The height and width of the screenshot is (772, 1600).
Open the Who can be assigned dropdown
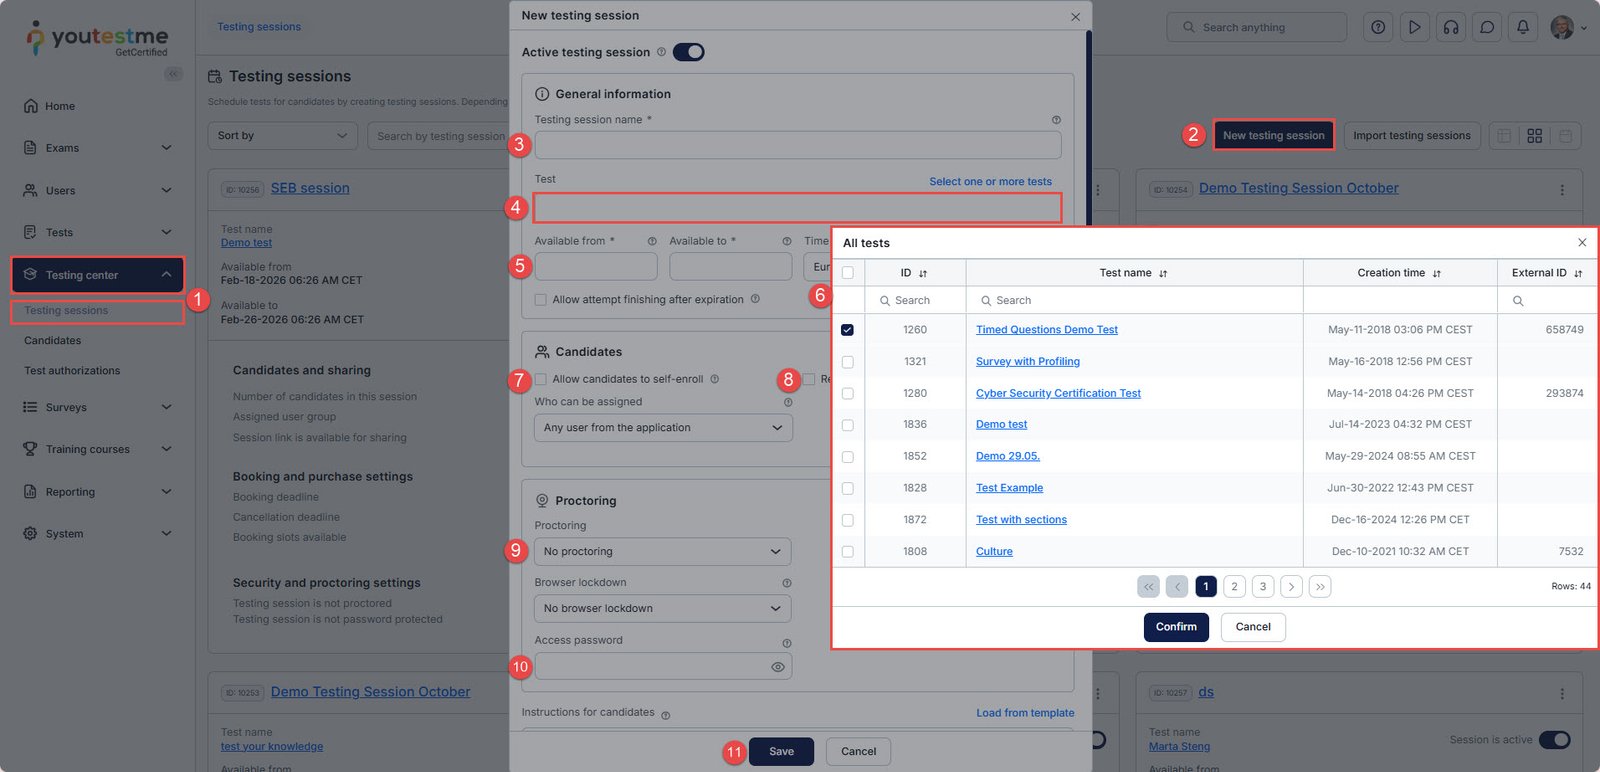coord(662,428)
